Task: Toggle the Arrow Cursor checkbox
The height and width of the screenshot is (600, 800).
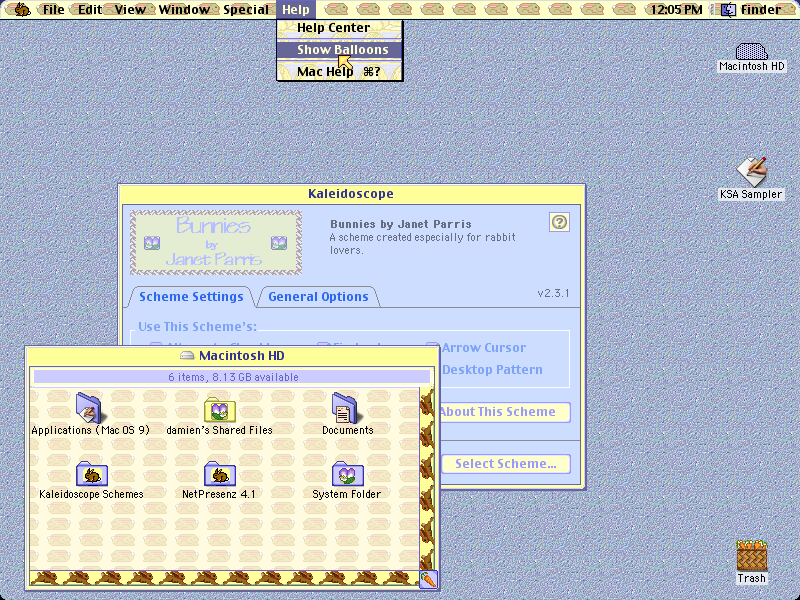Action: coord(483,347)
